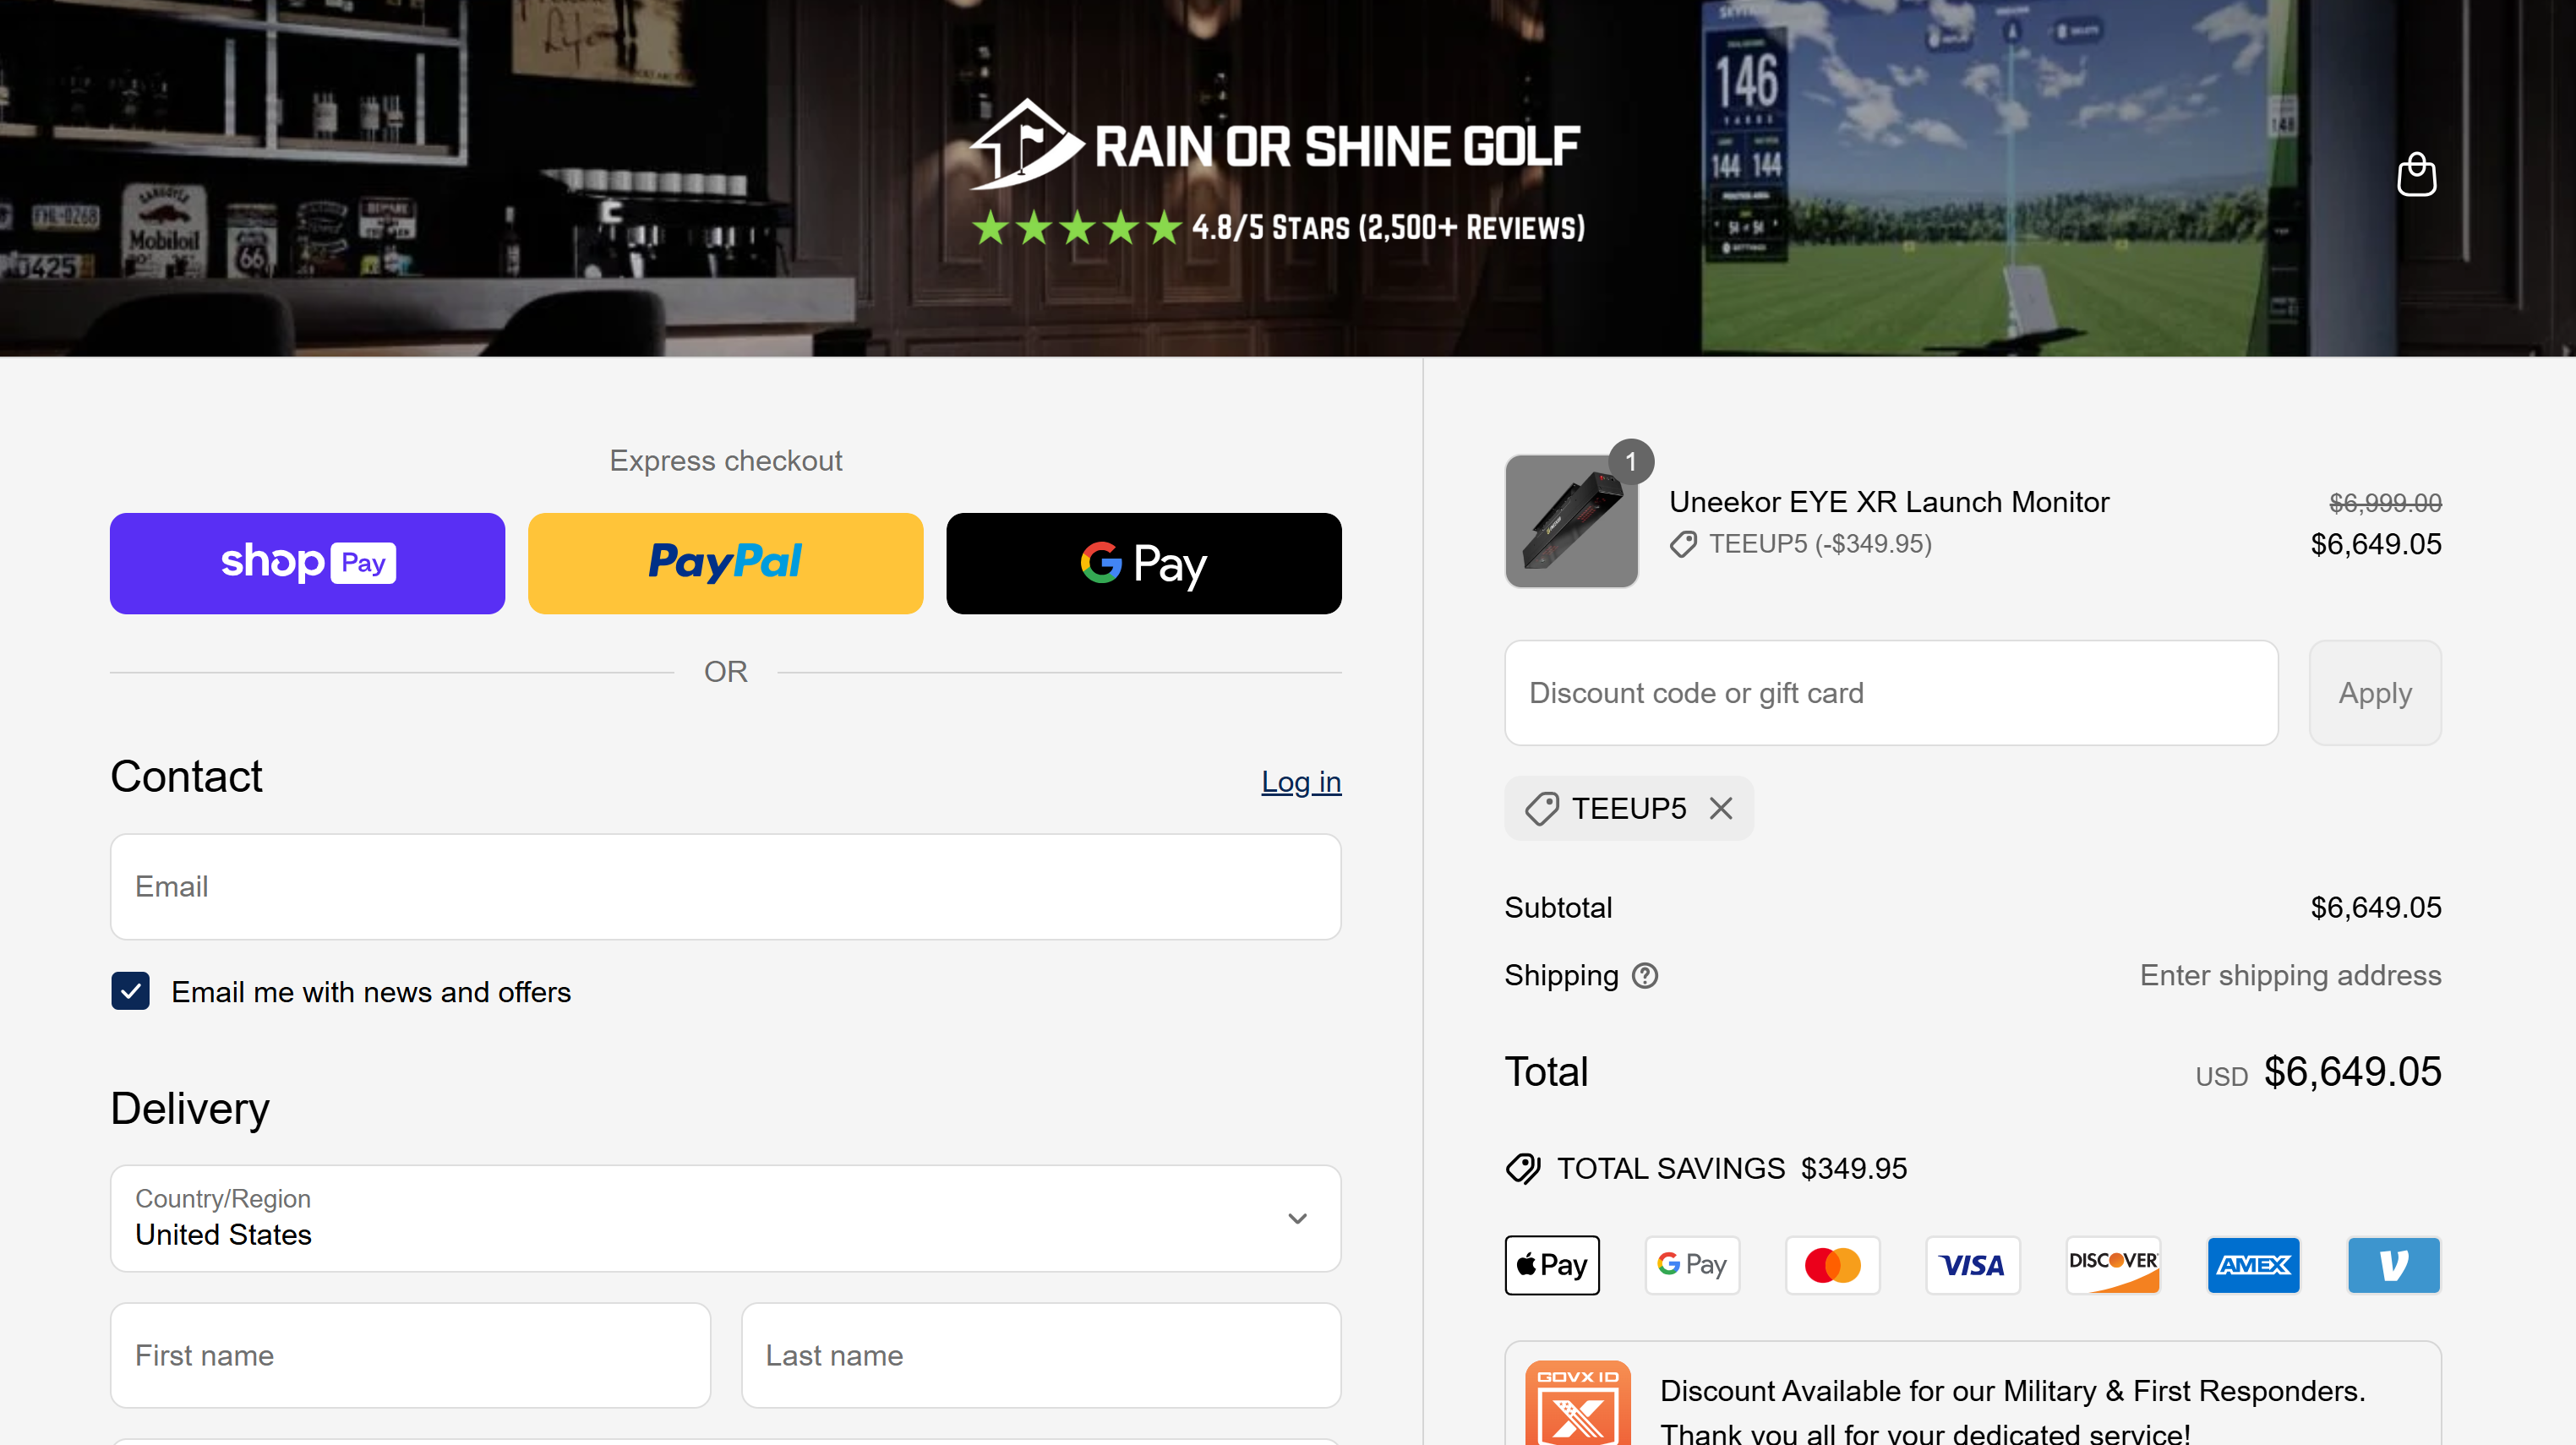Click the Venmo payment icon
This screenshot has width=2576, height=1445.
point(2394,1265)
